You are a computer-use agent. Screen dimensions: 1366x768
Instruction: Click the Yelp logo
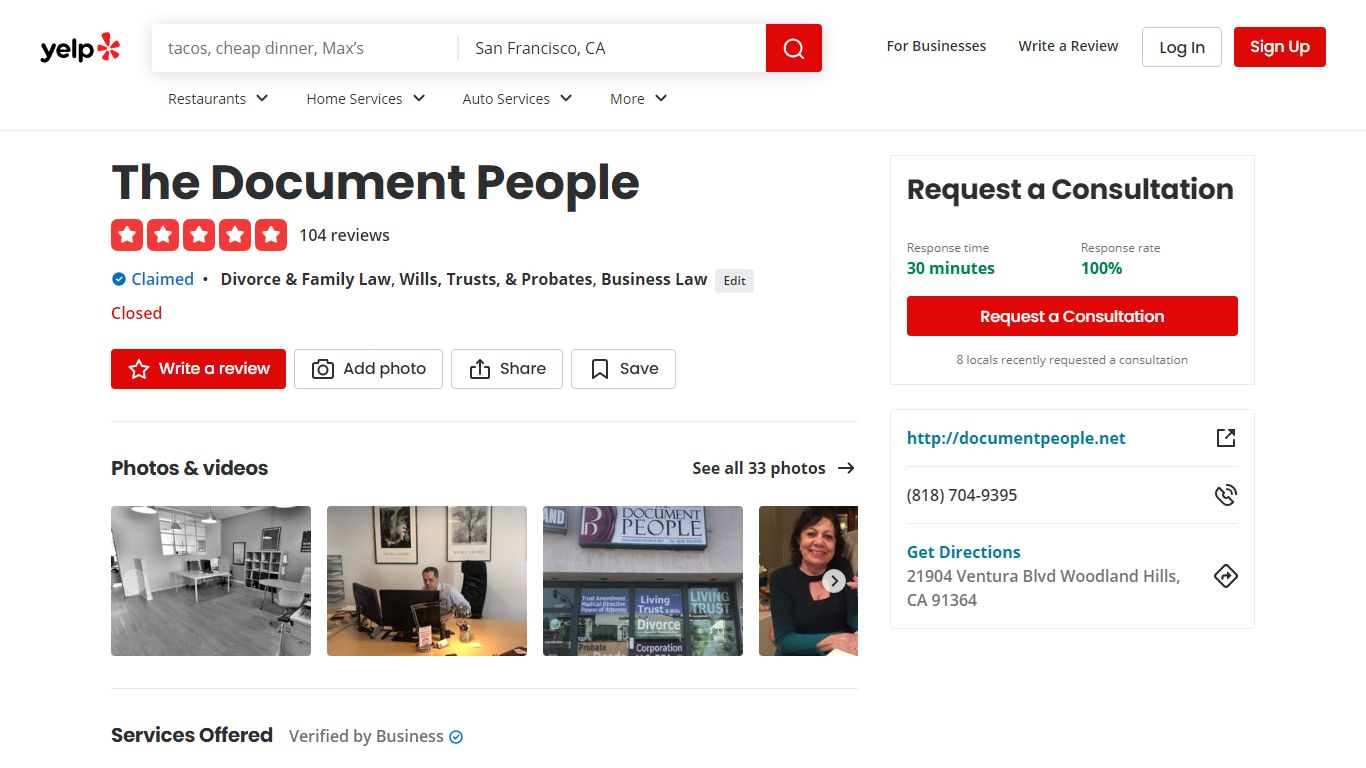click(80, 48)
